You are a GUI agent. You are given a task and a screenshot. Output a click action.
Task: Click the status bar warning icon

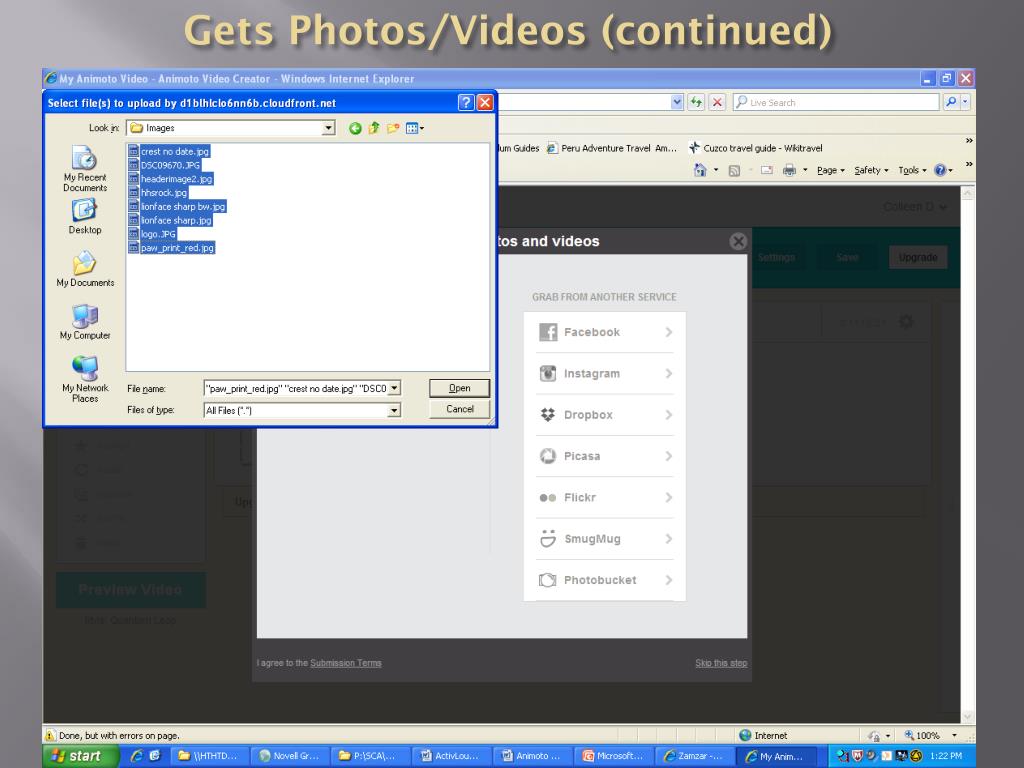[50, 735]
